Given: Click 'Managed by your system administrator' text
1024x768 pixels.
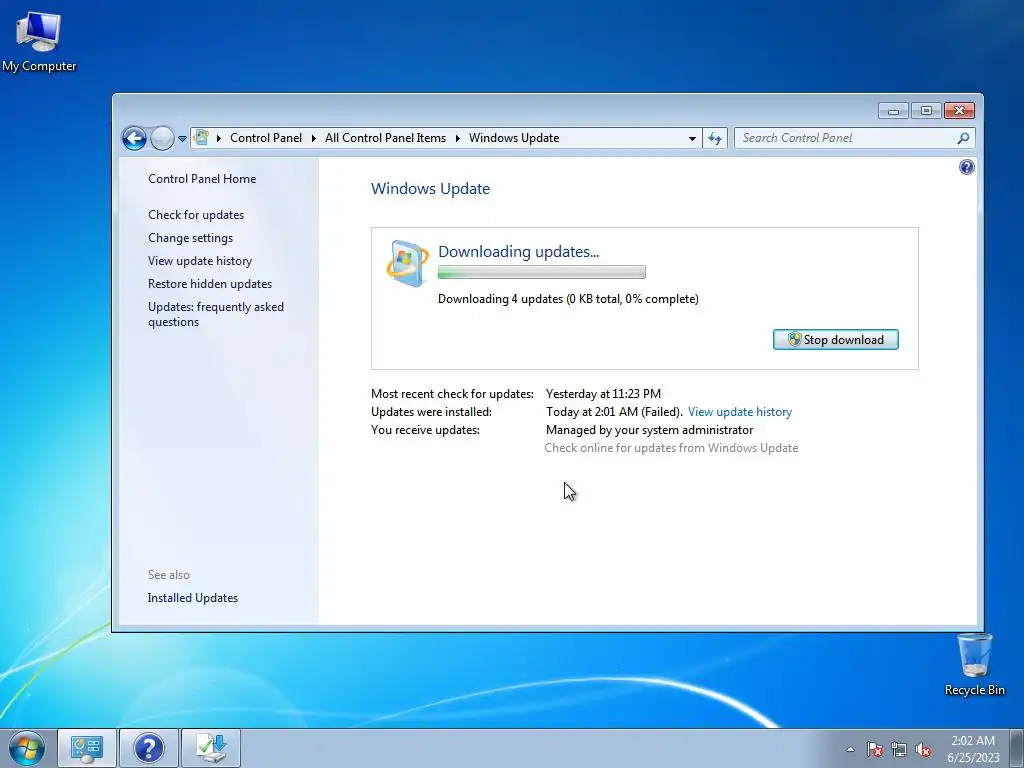Looking at the screenshot, I should tap(649, 430).
